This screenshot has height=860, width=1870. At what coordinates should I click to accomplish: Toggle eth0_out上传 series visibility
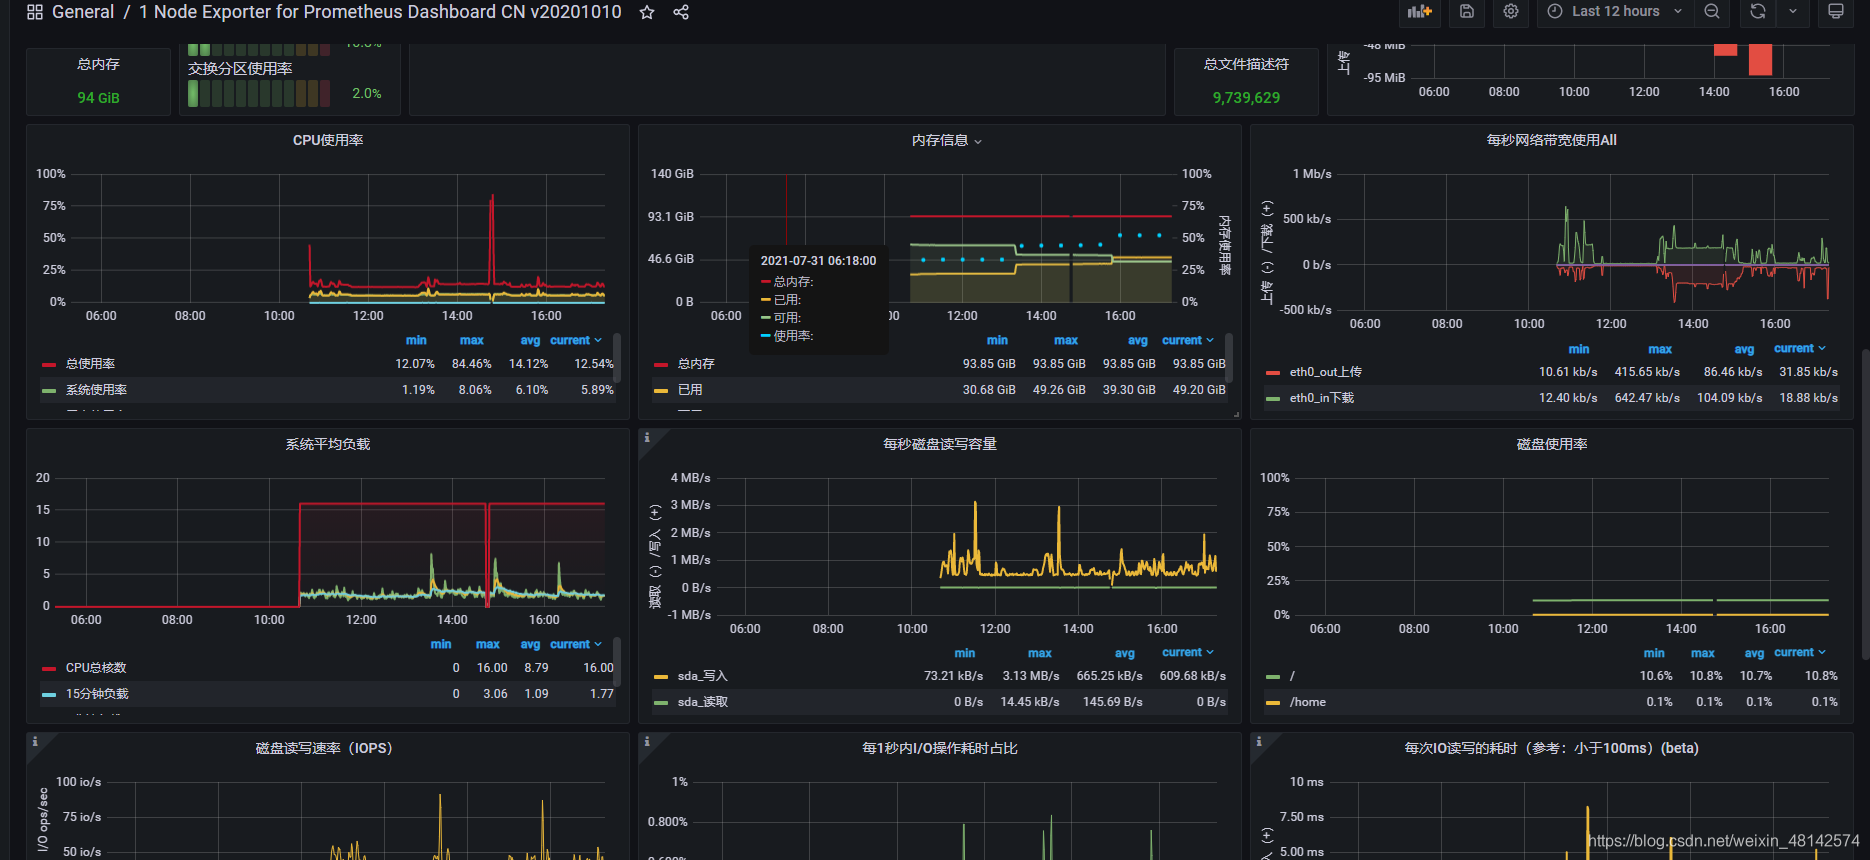click(1325, 372)
